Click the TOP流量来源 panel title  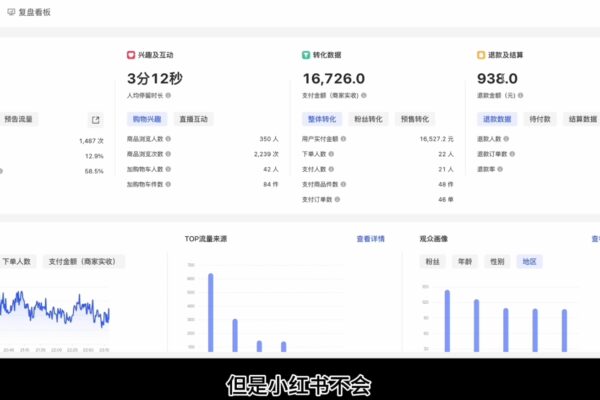[206, 239]
